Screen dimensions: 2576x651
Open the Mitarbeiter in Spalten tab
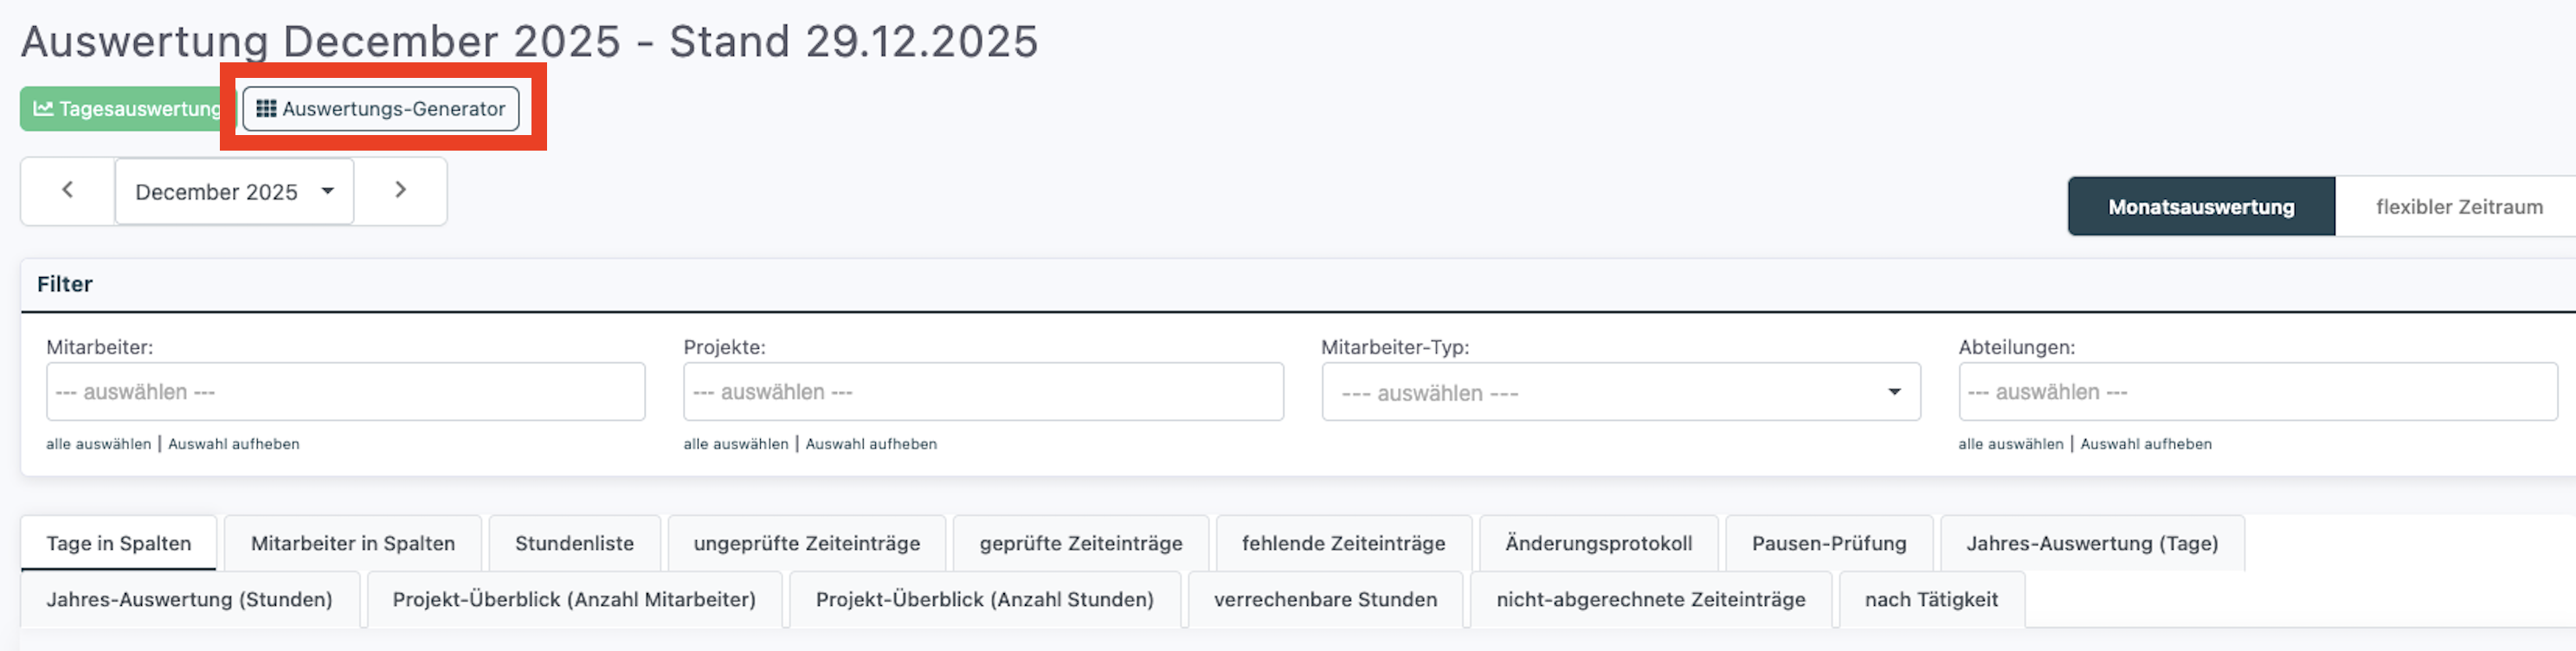(353, 543)
